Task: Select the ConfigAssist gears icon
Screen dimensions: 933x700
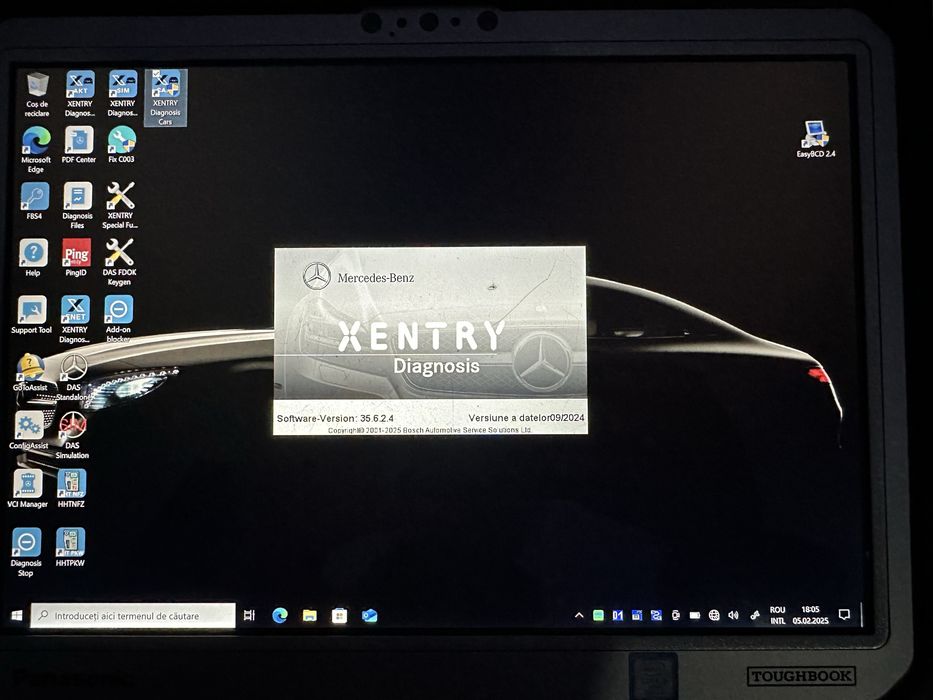Action: click(29, 430)
